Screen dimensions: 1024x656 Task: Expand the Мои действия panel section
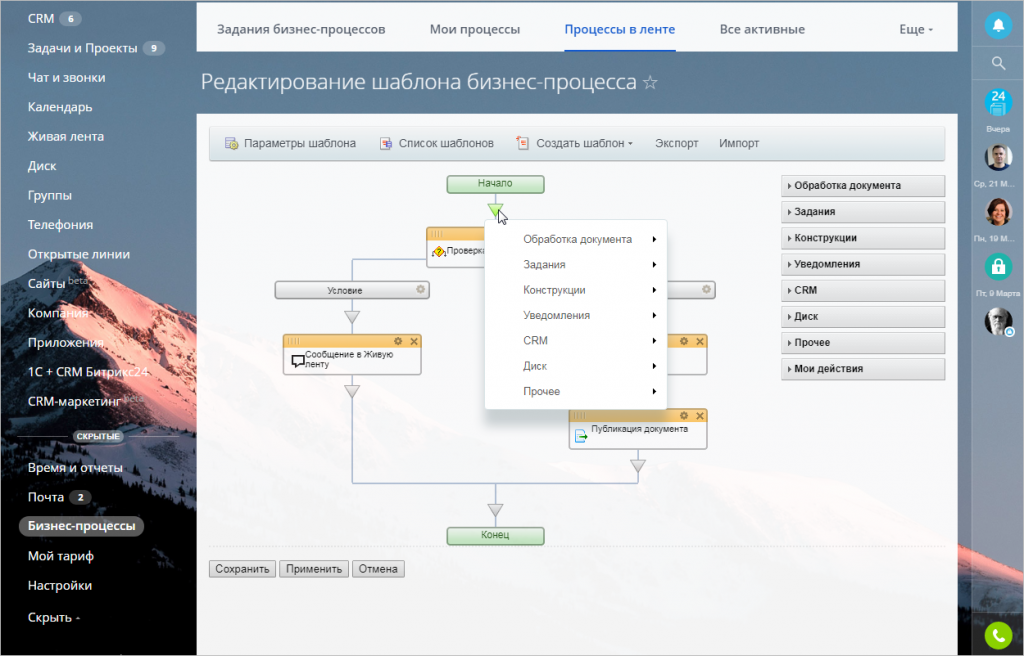[x=862, y=369]
